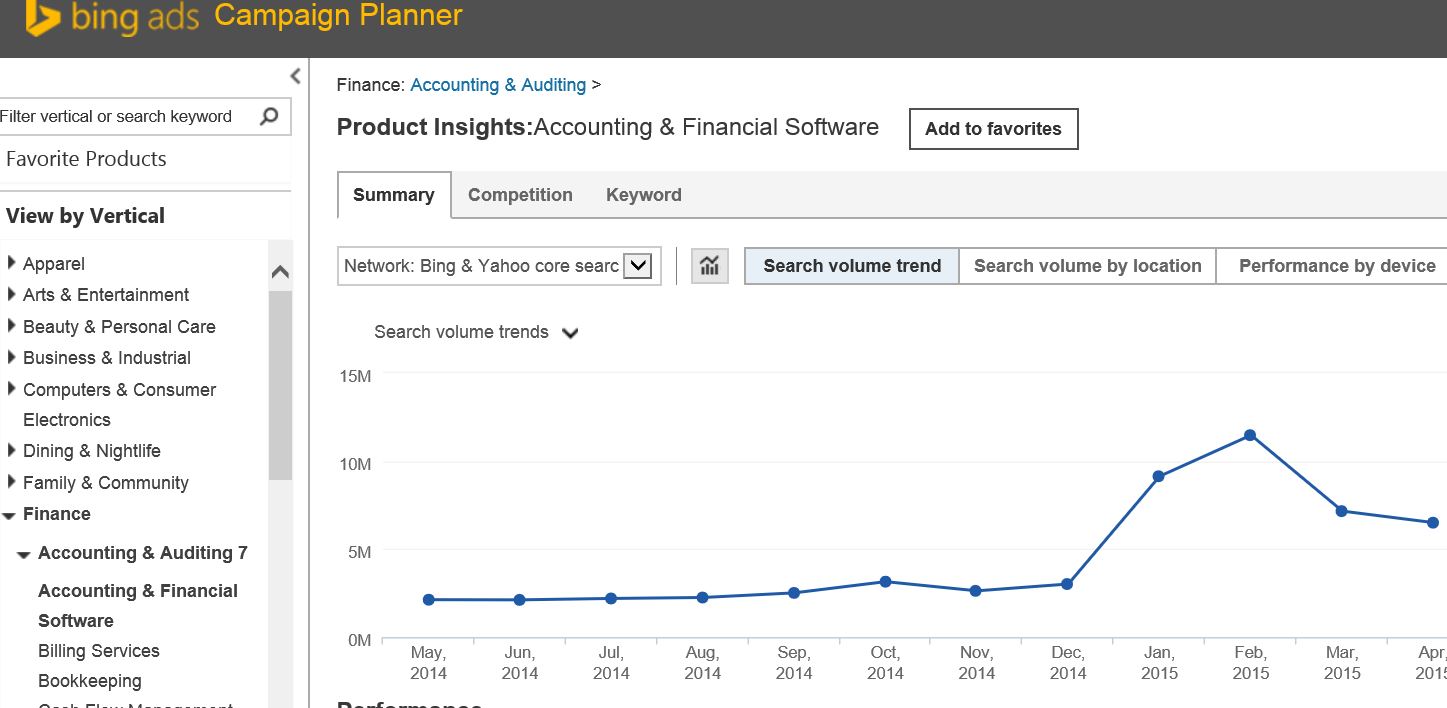This screenshot has width=1447, height=708.
Task: Click the 5M y-axis label
Action: click(359, 552)
